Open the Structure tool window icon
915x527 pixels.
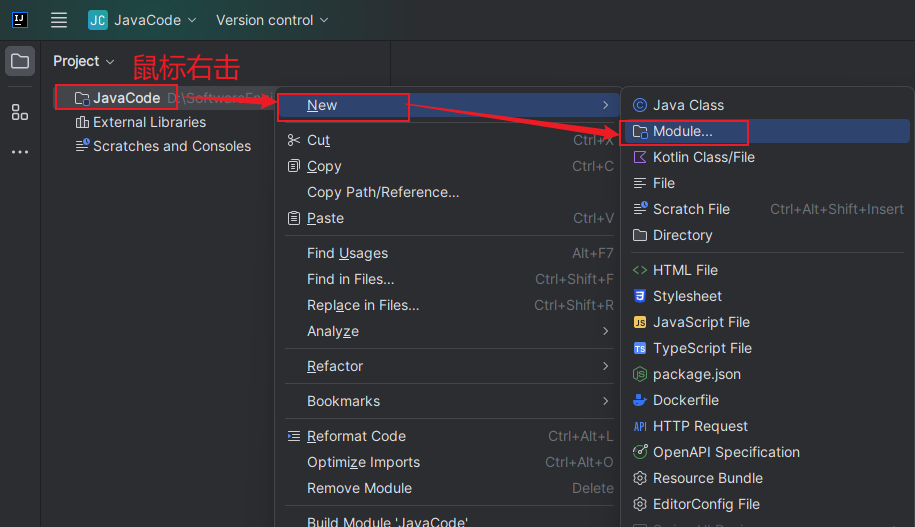click(20, 112)
